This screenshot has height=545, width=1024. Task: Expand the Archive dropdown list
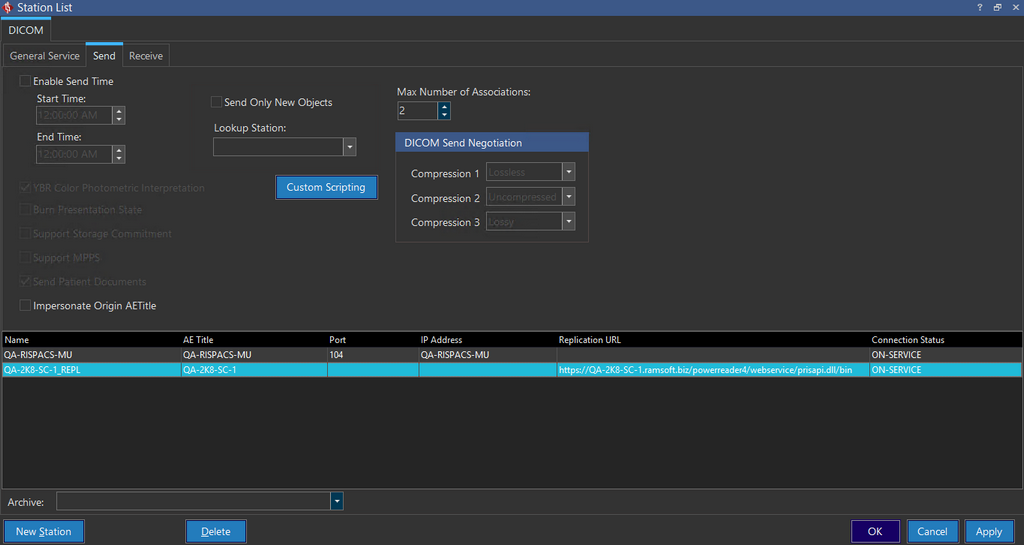(337, 501)
